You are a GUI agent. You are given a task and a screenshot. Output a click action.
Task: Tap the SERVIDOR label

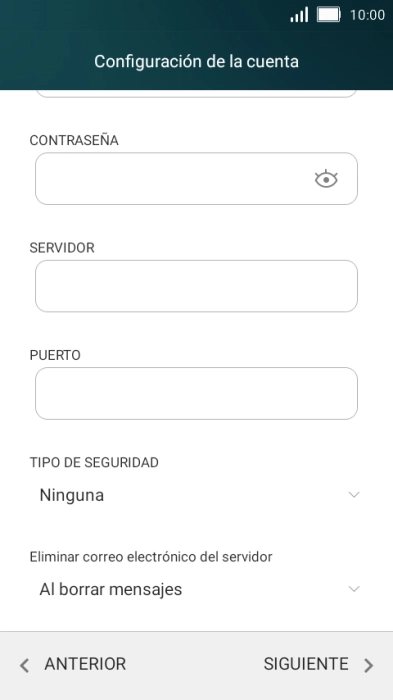[x=62, y=248]
